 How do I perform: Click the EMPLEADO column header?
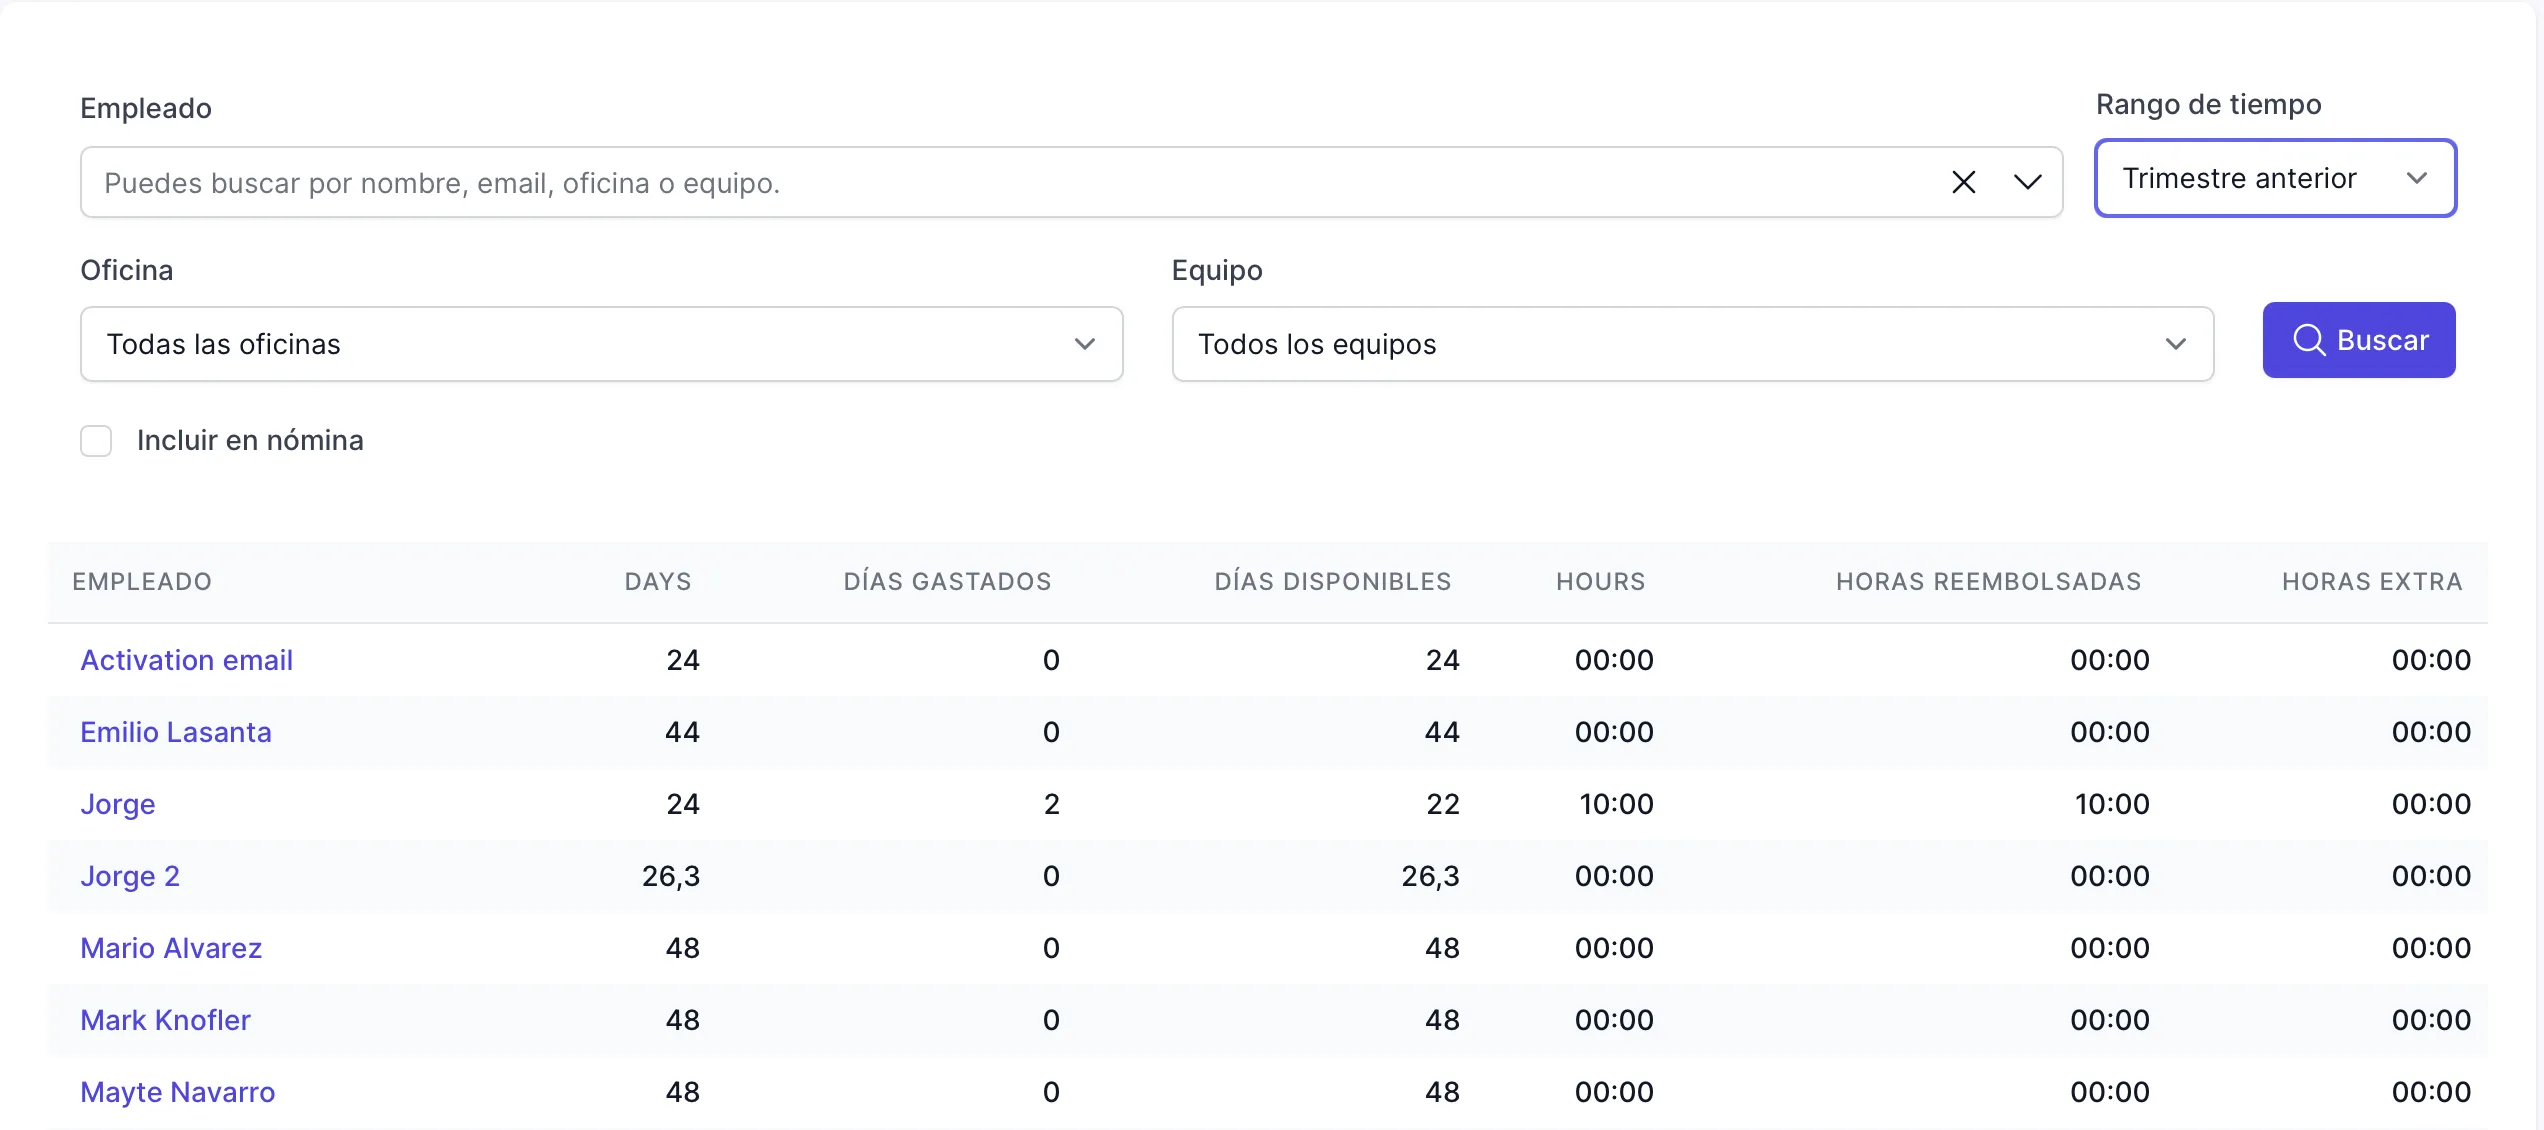142,581
